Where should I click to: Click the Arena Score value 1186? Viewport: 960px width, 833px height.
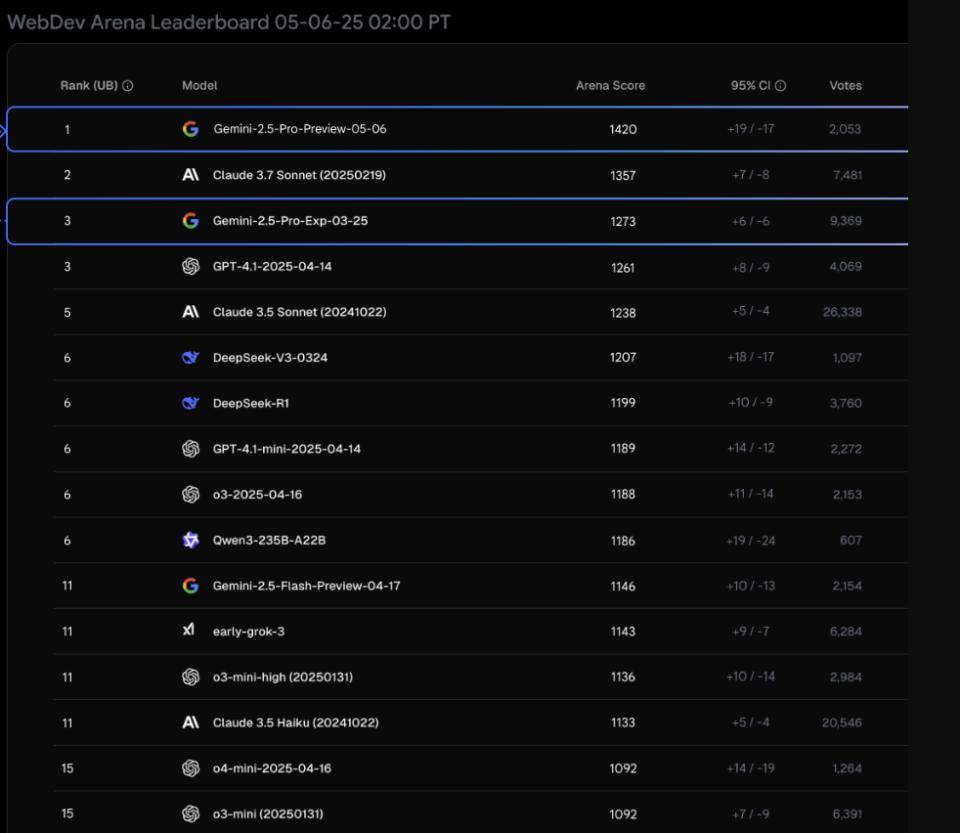pos(623,540)
